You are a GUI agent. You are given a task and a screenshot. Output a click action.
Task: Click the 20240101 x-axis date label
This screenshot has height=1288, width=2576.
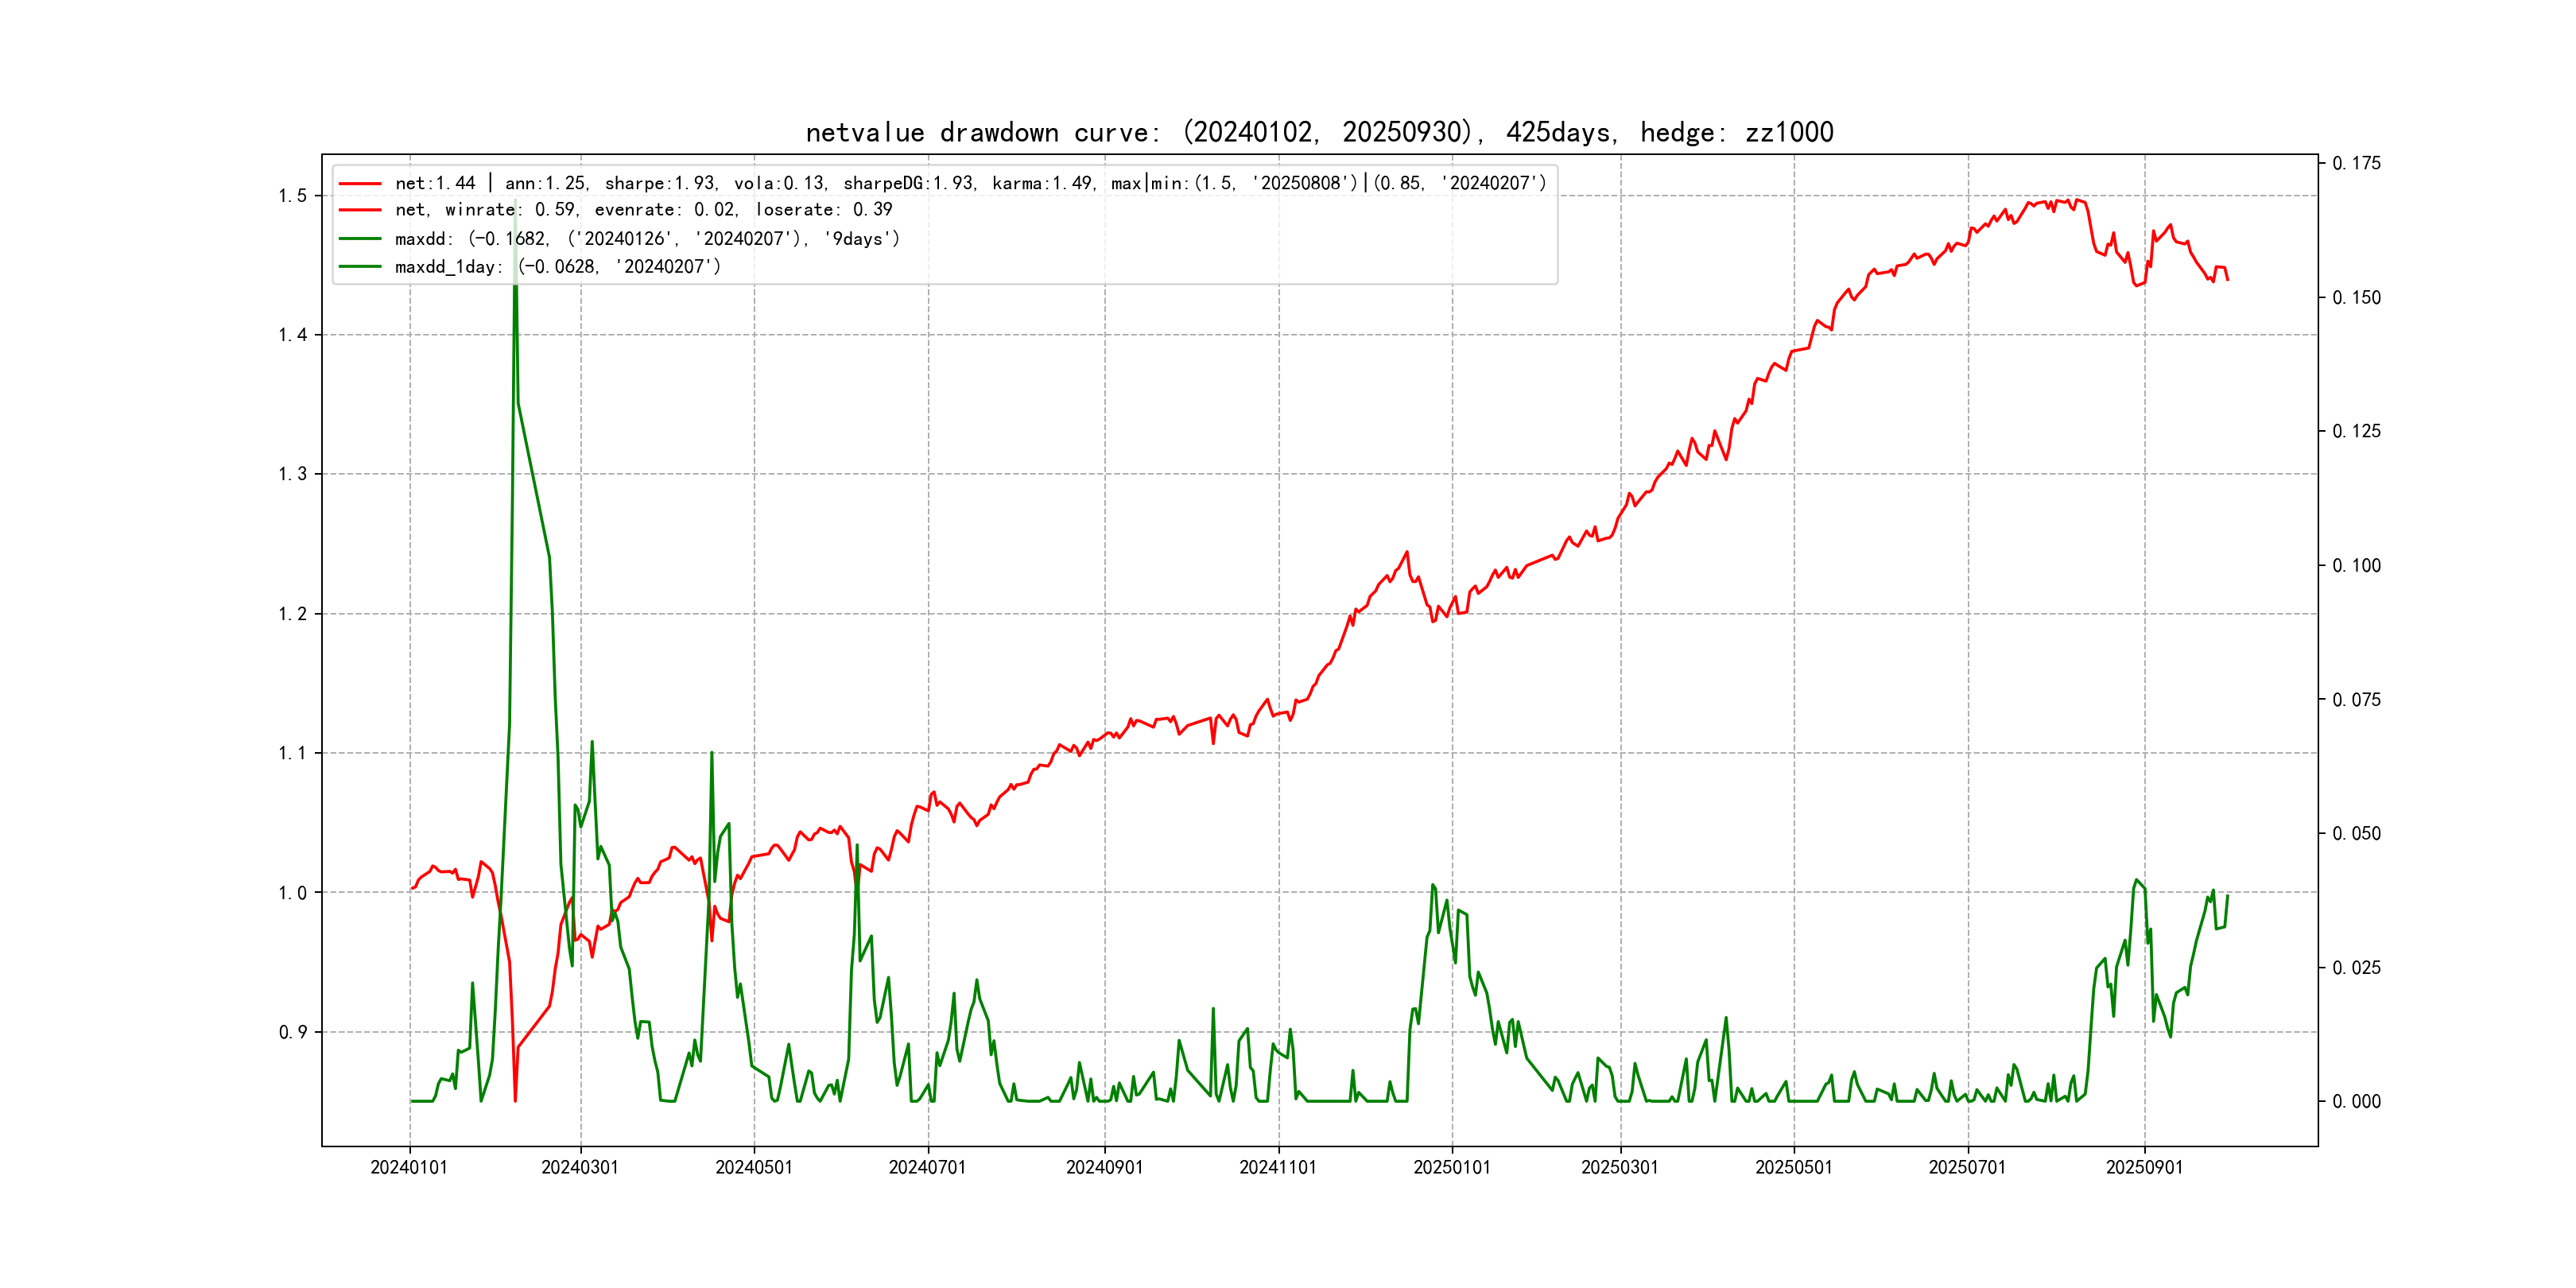click(409, 1167)
